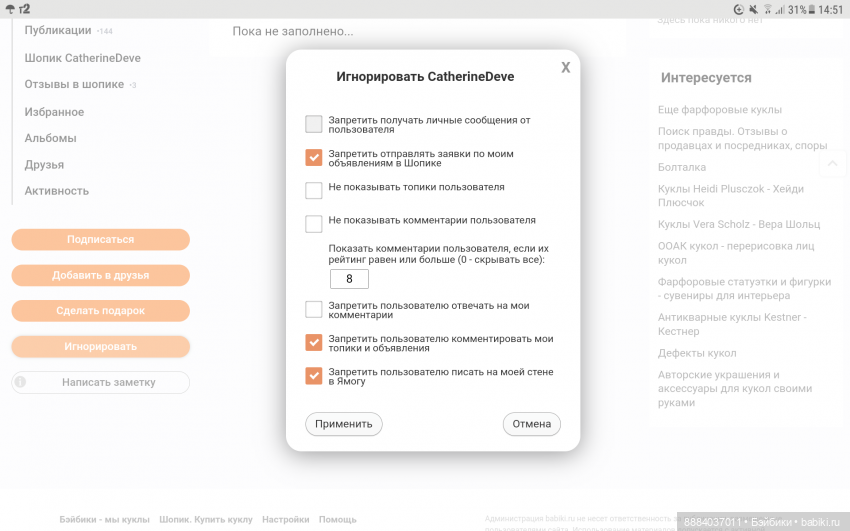Uncheck forbidding comments on my topics
850x531 pixels.
tap(314, 343)
